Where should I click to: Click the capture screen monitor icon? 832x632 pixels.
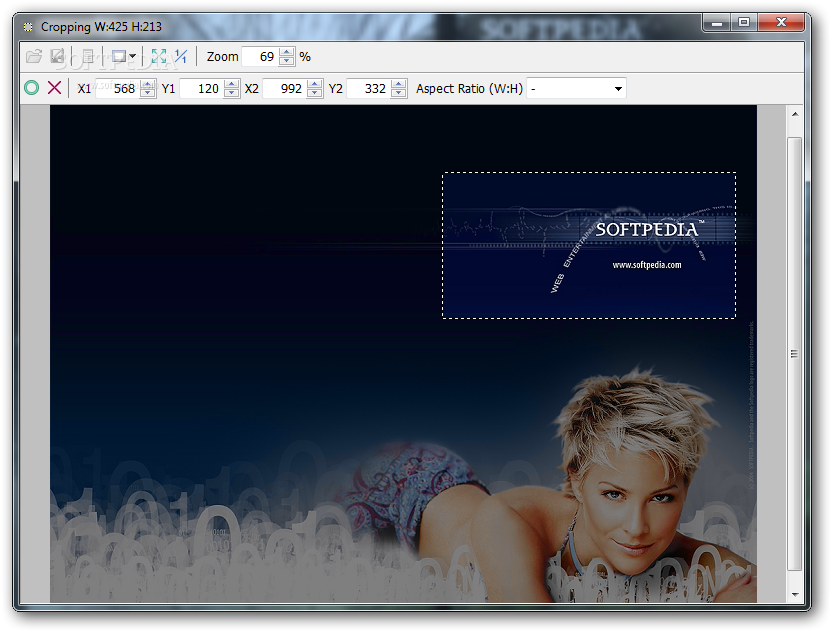[x=119, y=56]
